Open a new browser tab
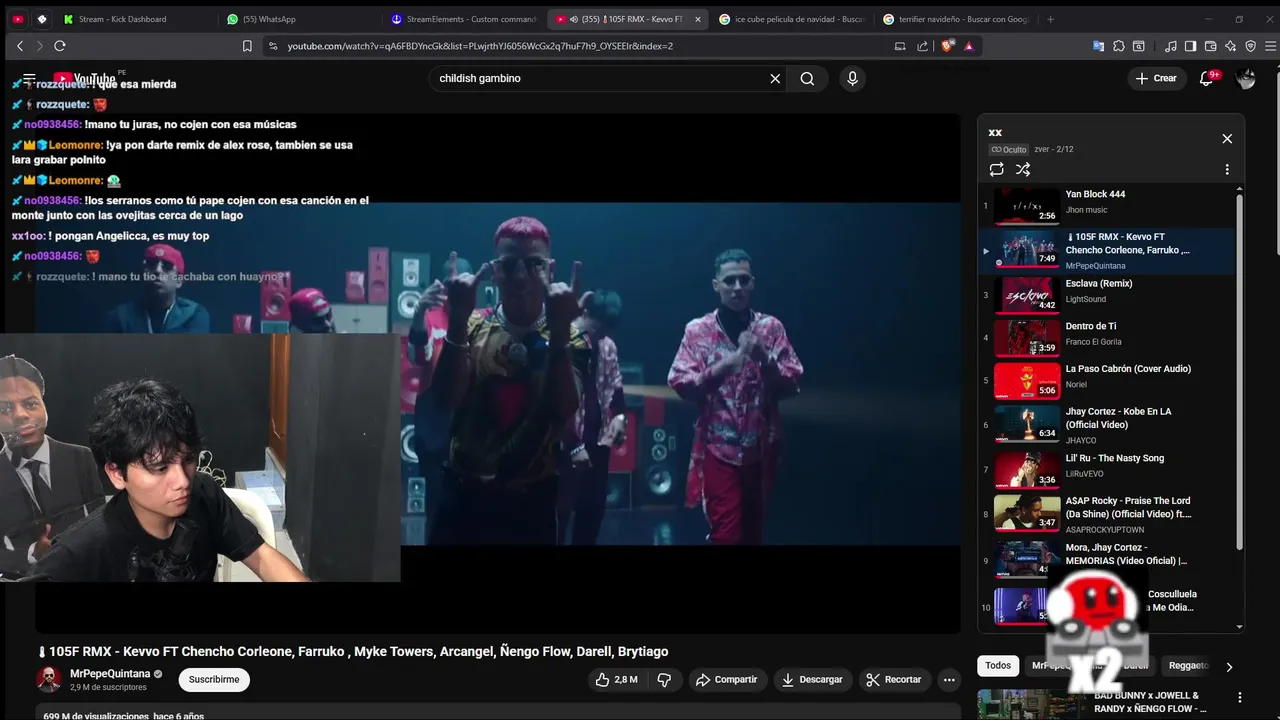The height and width of the screenshot is (720, 1280). point(1050,19)
